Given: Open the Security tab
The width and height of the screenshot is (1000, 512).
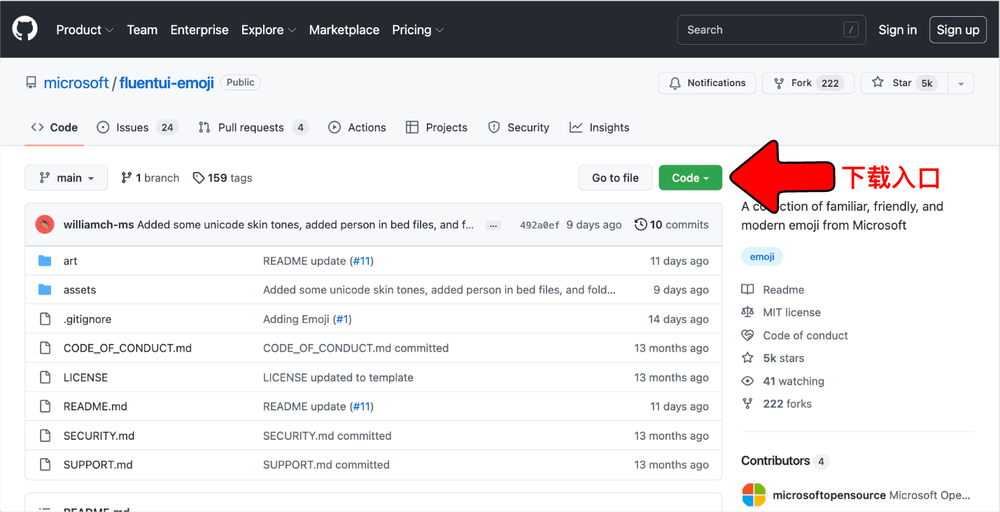Looking at the screenshot, I should (518, 128).
